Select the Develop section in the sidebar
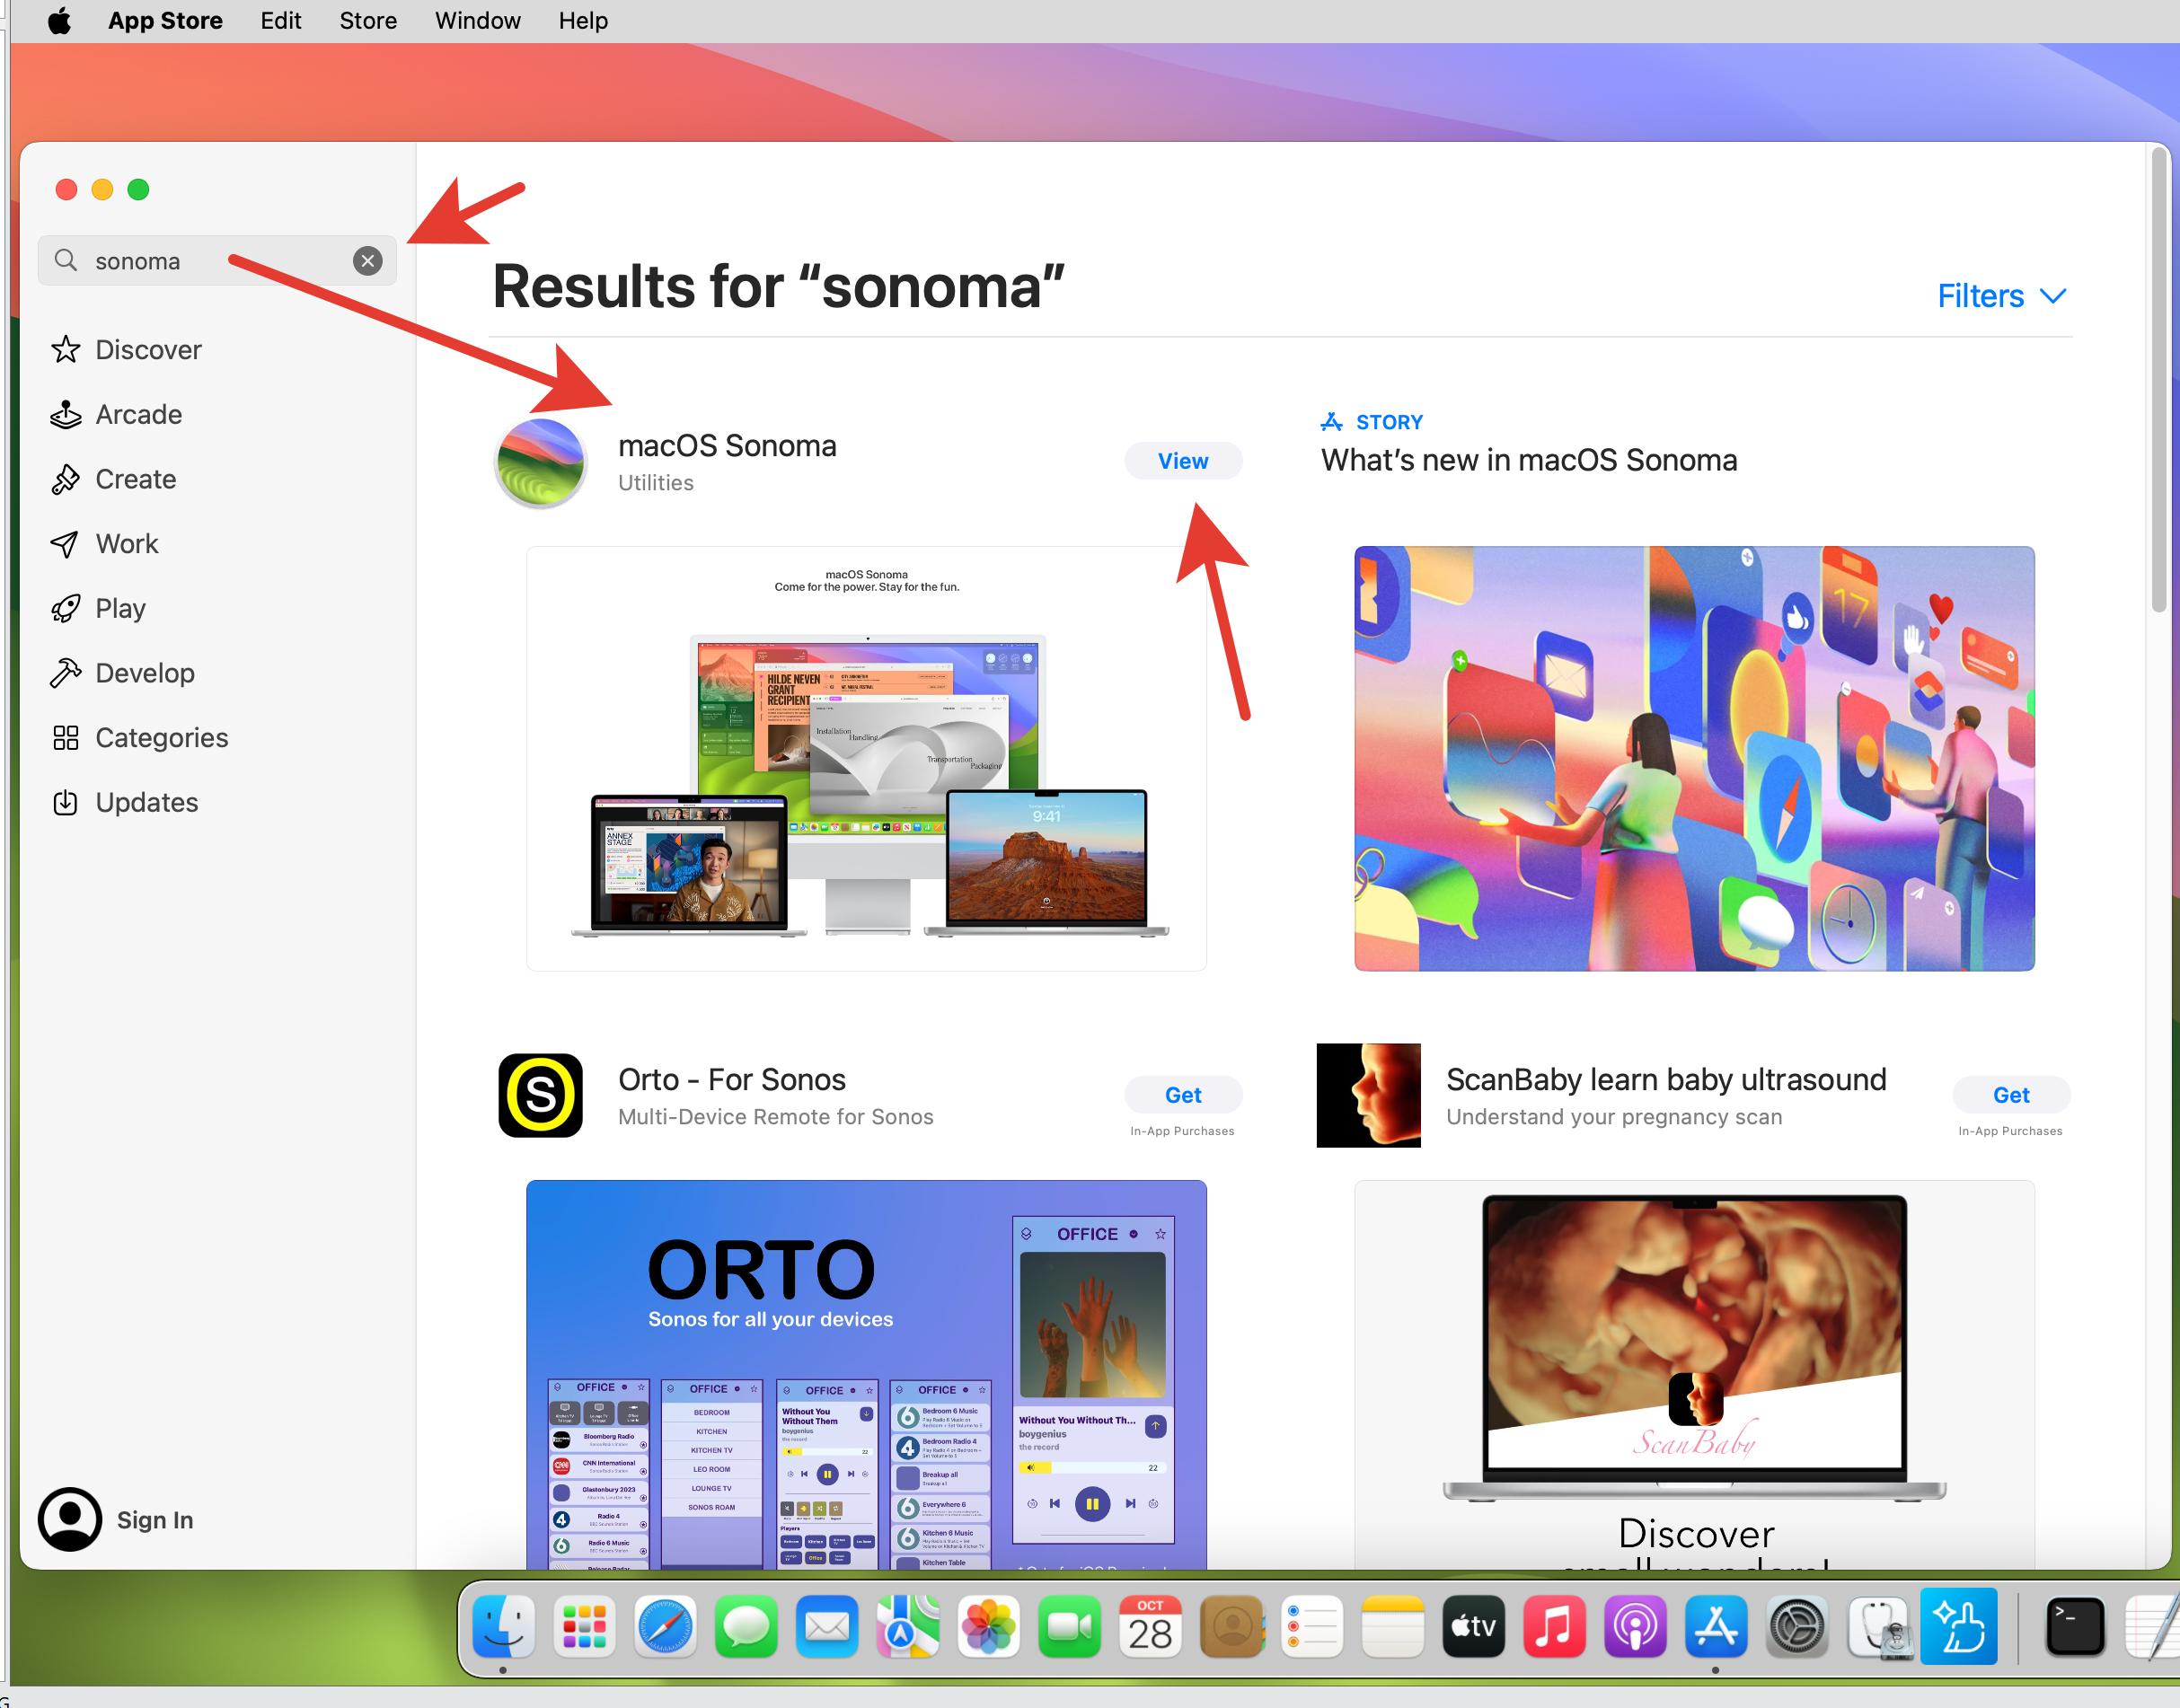 point(122,673)
